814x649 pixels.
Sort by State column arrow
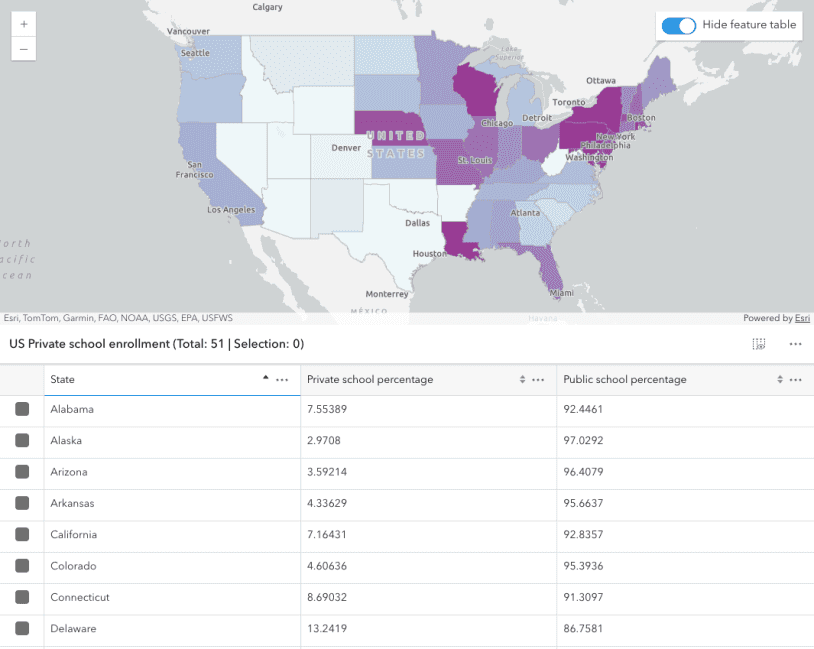pos(265,379)
